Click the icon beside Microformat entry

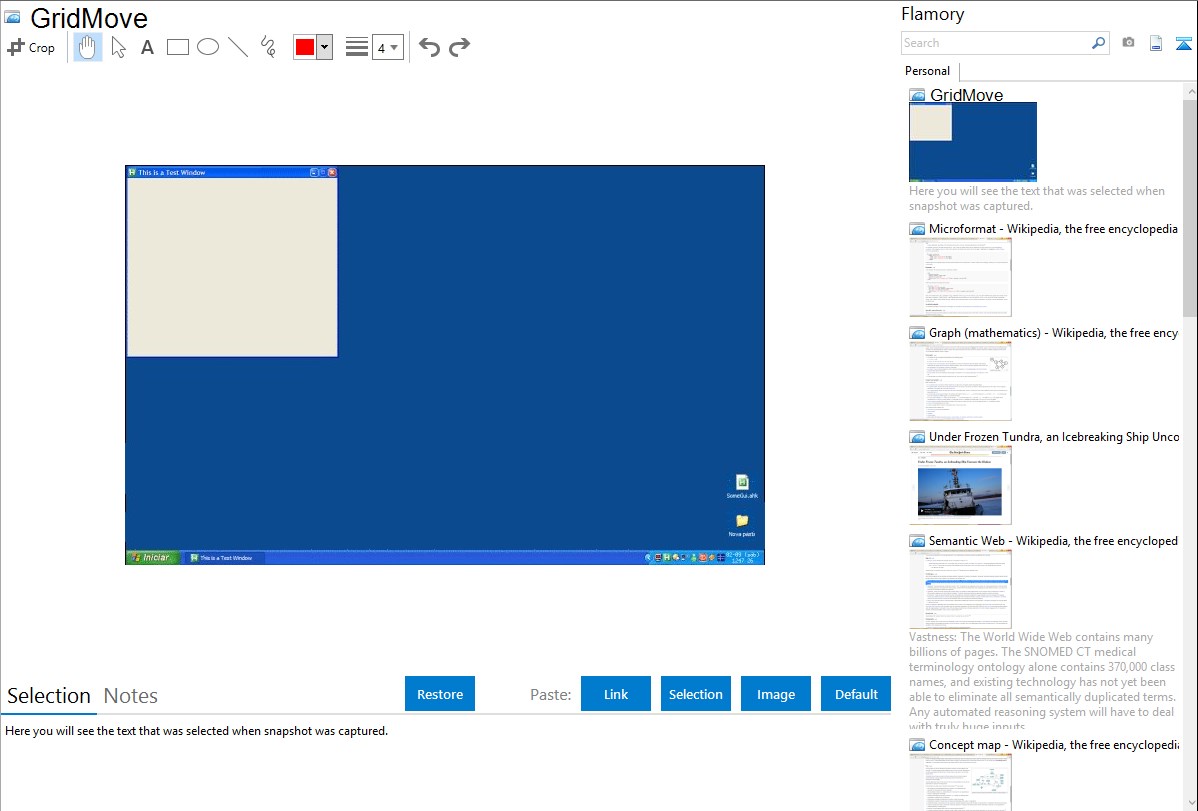[917, 229]
